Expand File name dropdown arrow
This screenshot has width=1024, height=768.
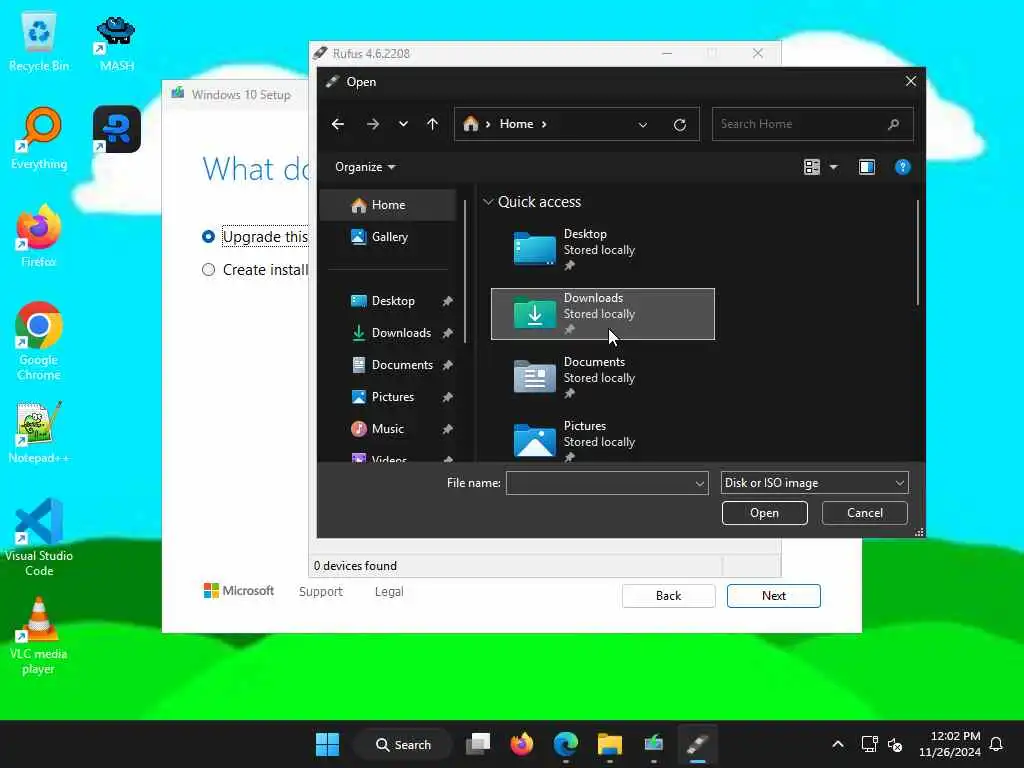point(699,483)
